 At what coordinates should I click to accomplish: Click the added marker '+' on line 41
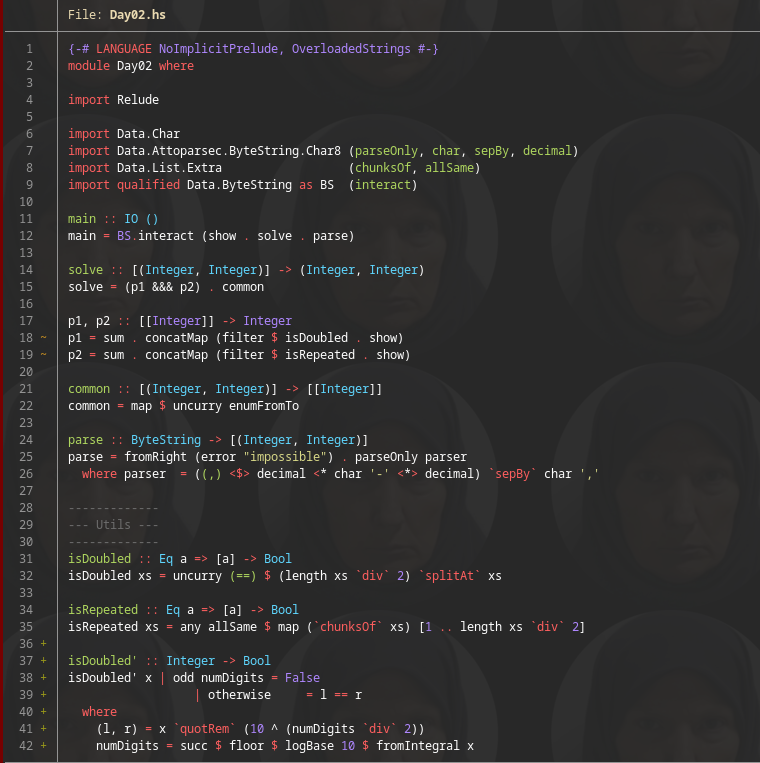tap(44, 729)
